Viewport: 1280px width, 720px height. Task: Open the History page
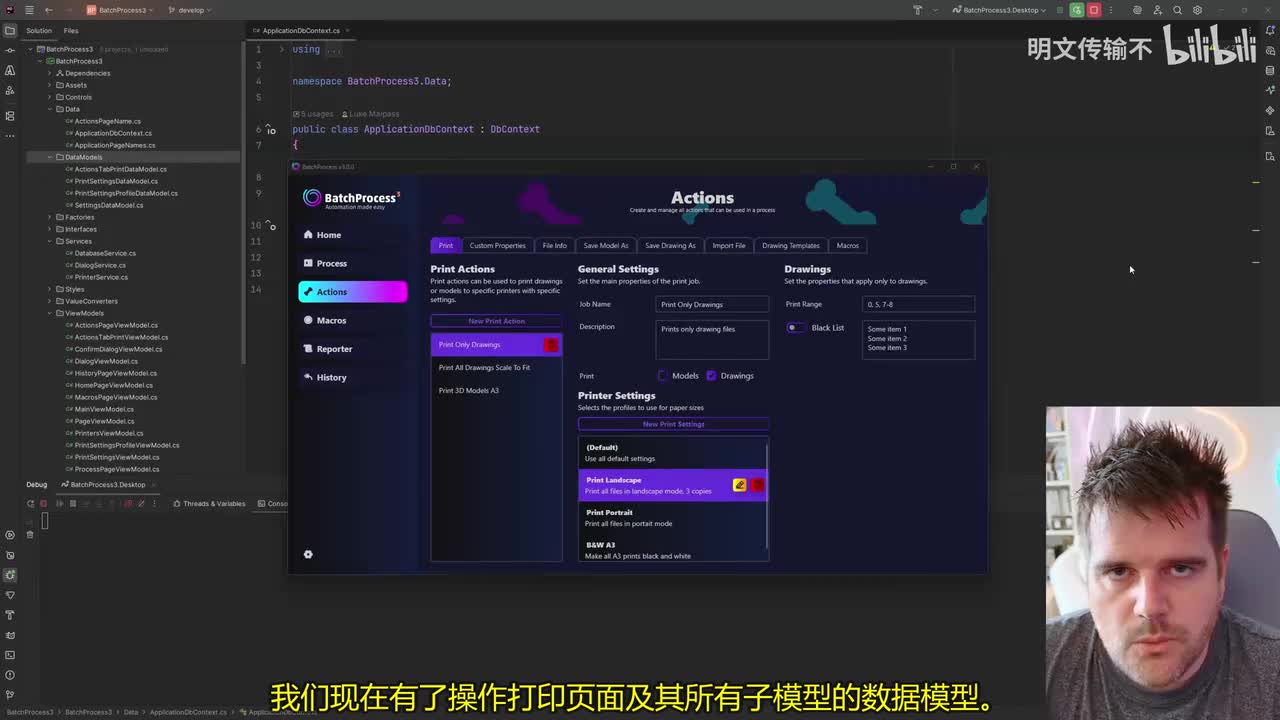point(352,377)
